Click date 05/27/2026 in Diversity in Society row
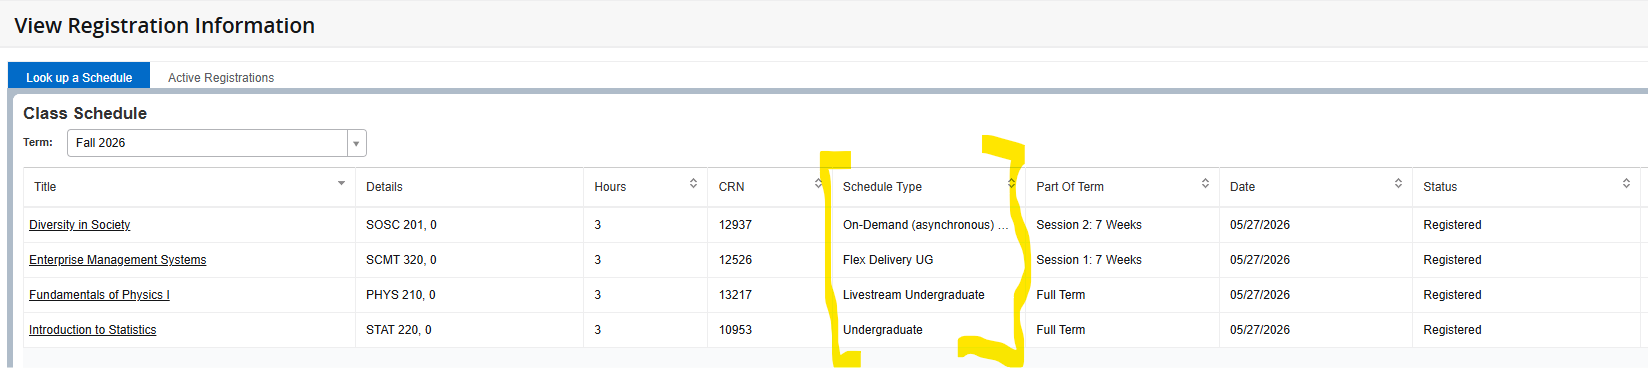1648x375 pixels. tap(1260, 225)
